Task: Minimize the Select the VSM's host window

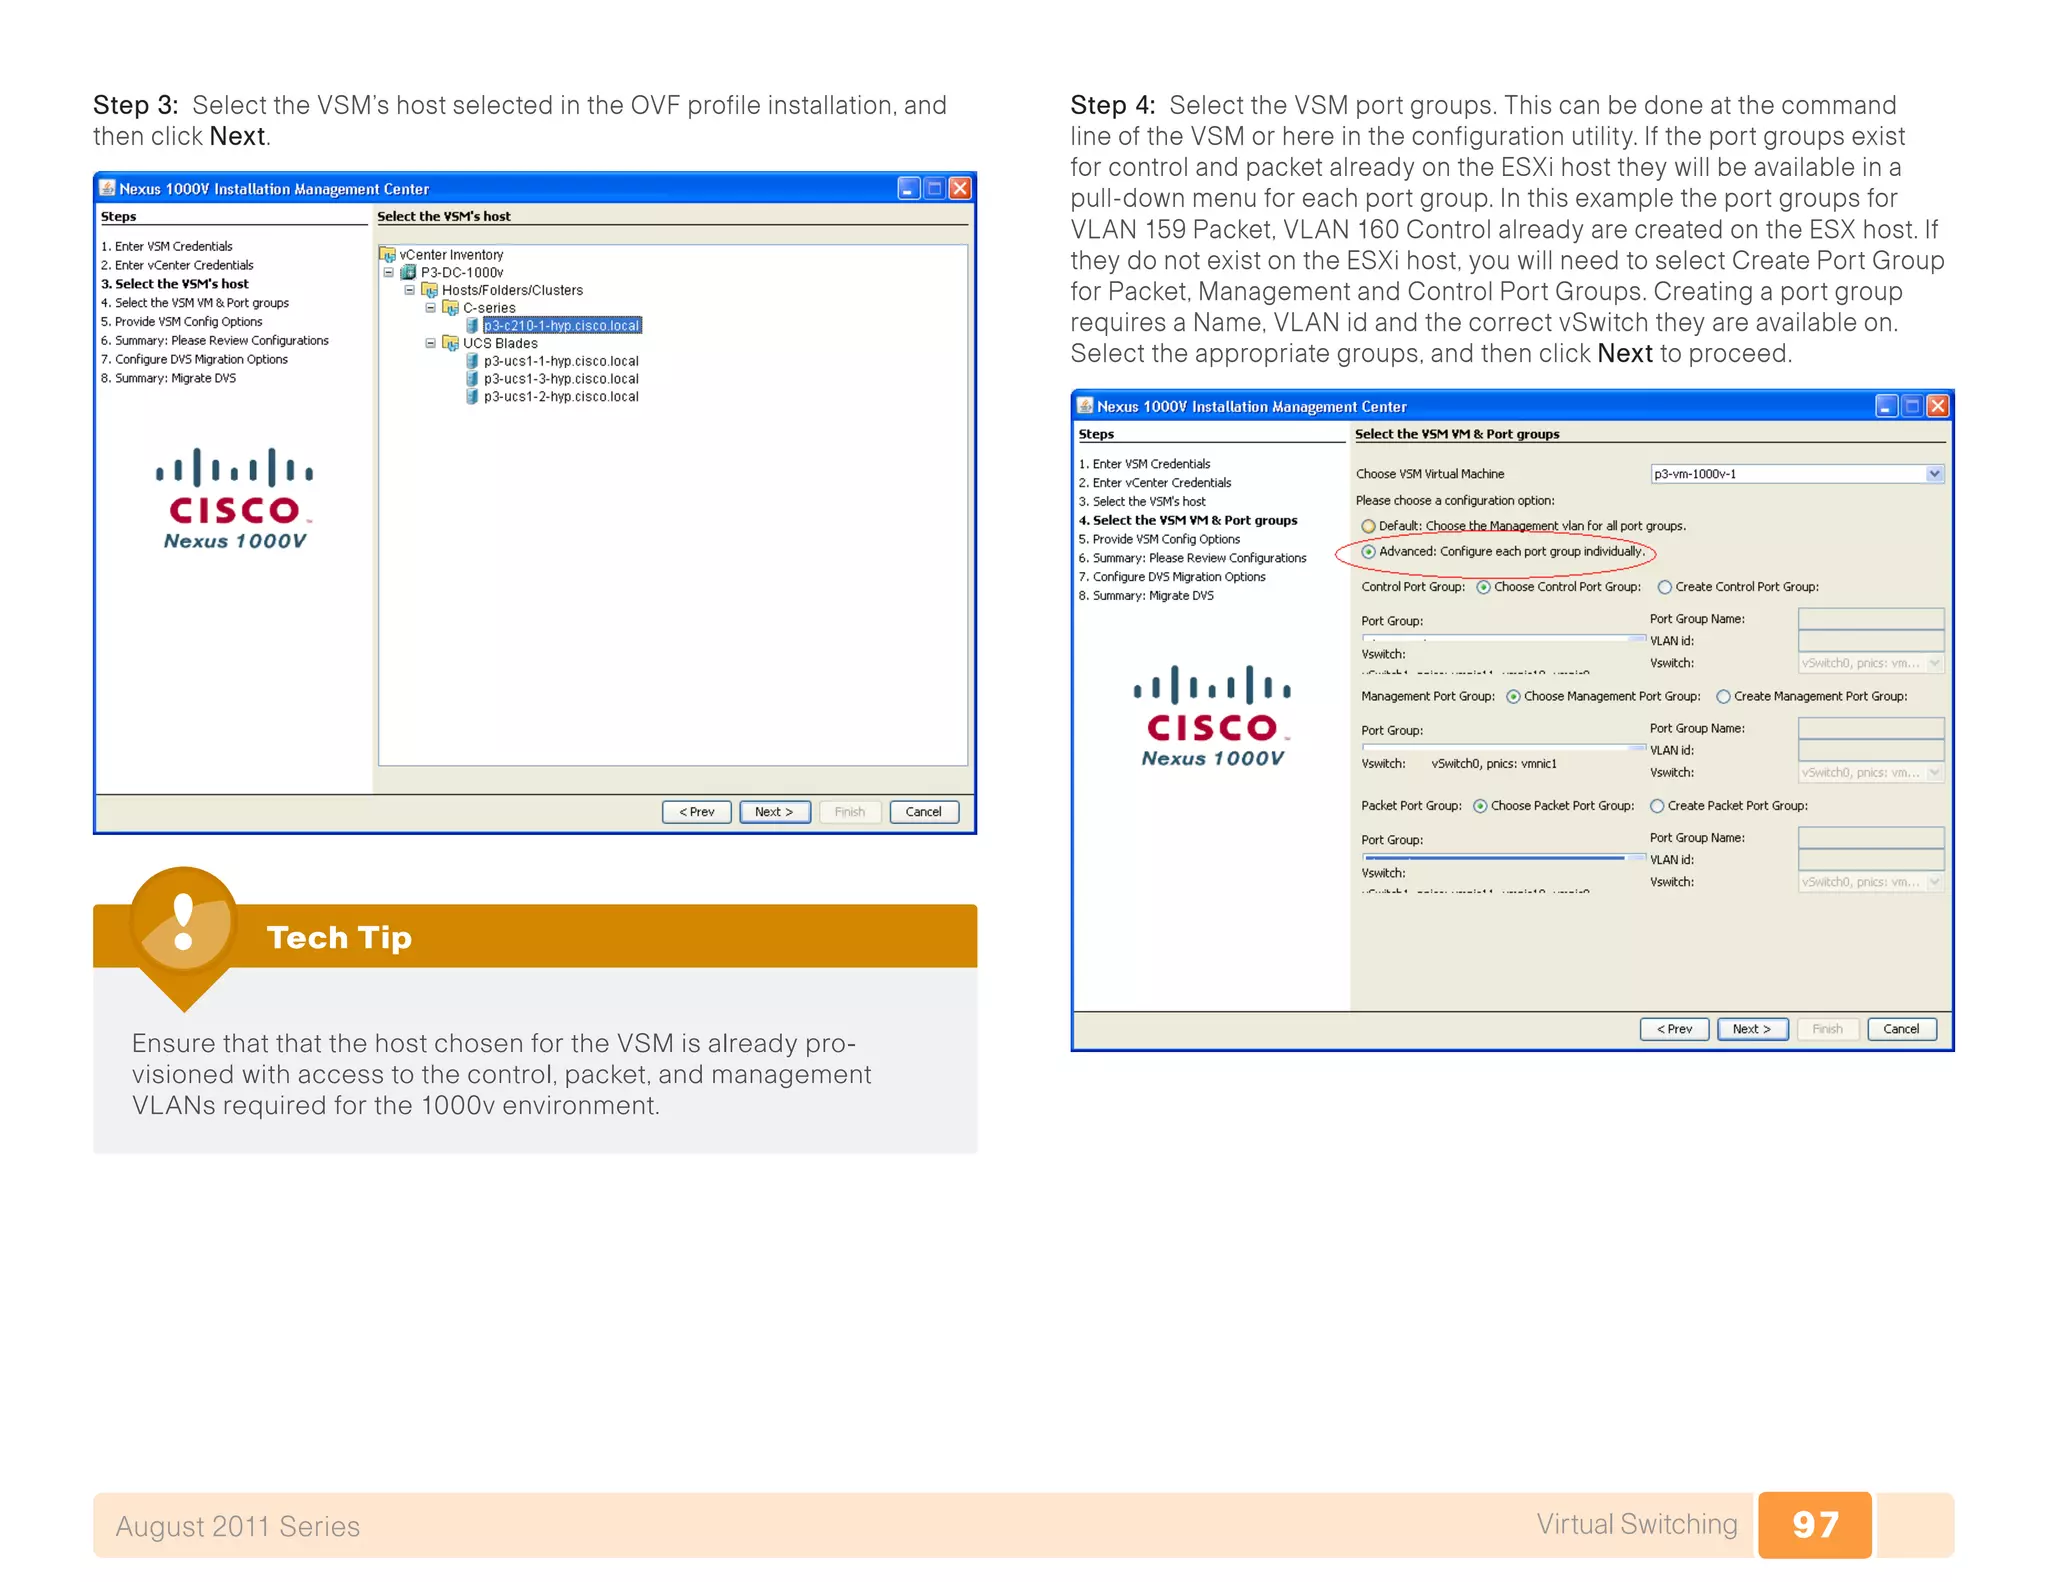Action: (908, 188)
